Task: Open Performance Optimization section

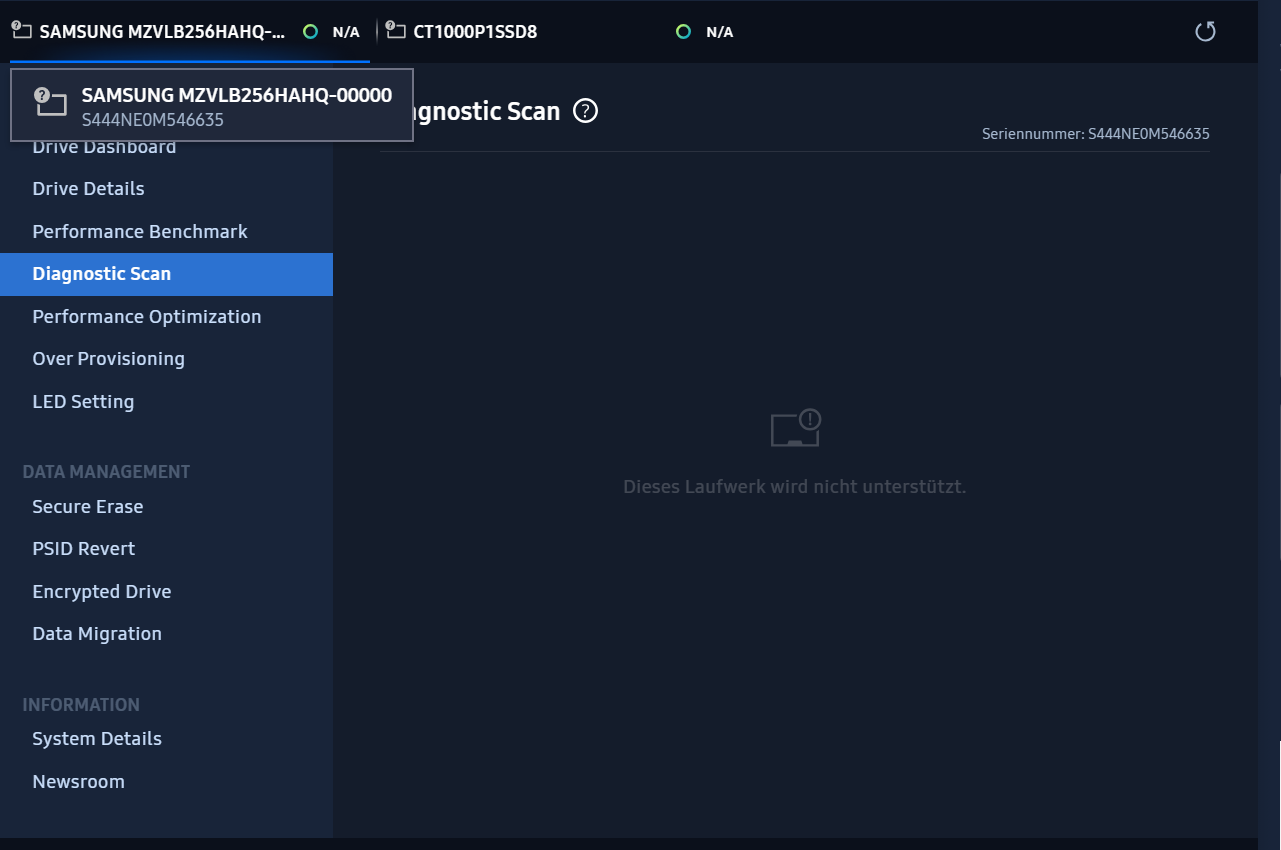Action: [x=166, y=317]
